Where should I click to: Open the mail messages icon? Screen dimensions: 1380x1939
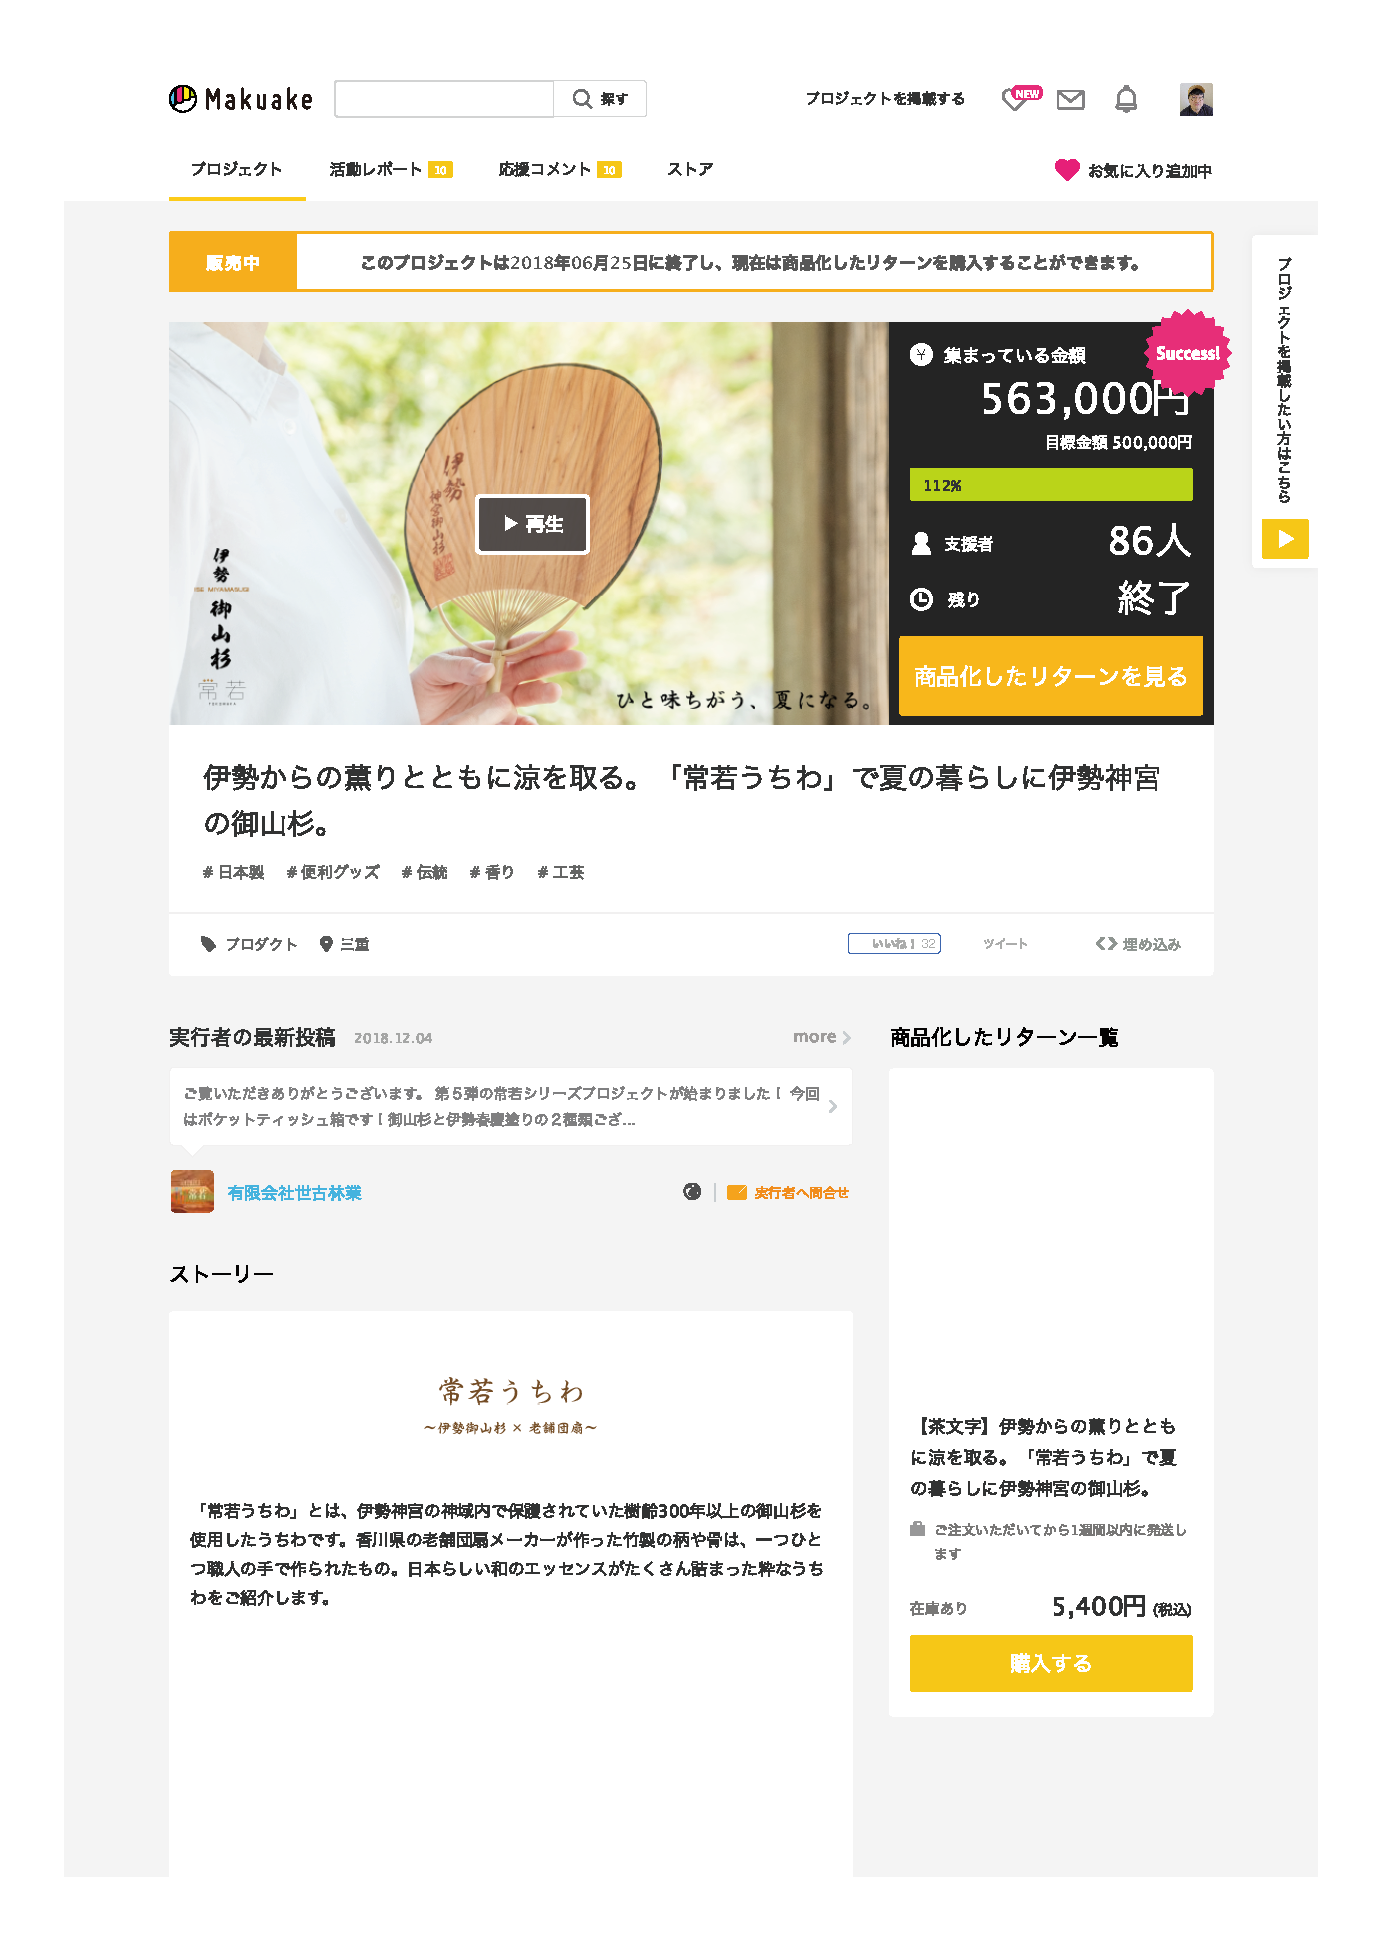coord(1071,99)
